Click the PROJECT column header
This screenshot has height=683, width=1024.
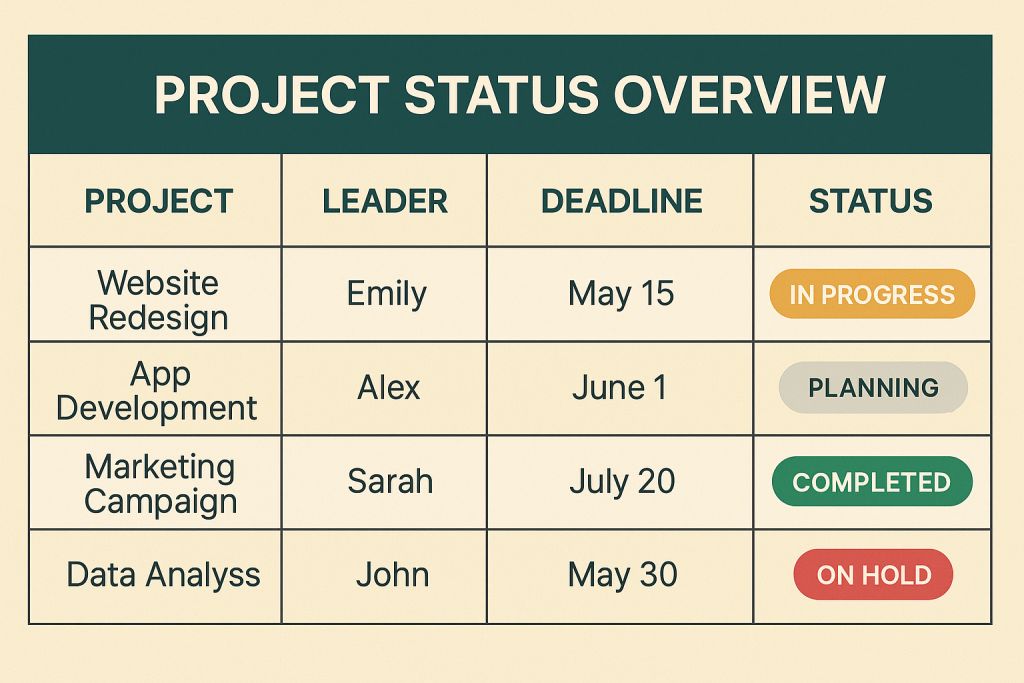click(159, 200)
